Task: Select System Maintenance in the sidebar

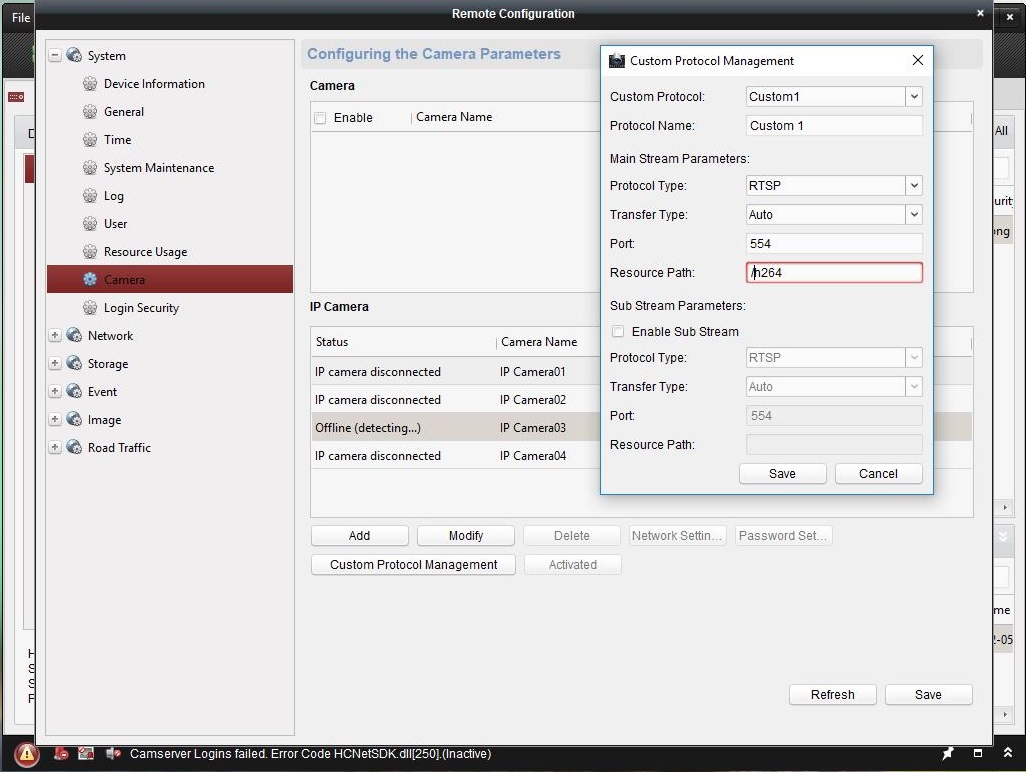Action: click(x=158, y=168)
